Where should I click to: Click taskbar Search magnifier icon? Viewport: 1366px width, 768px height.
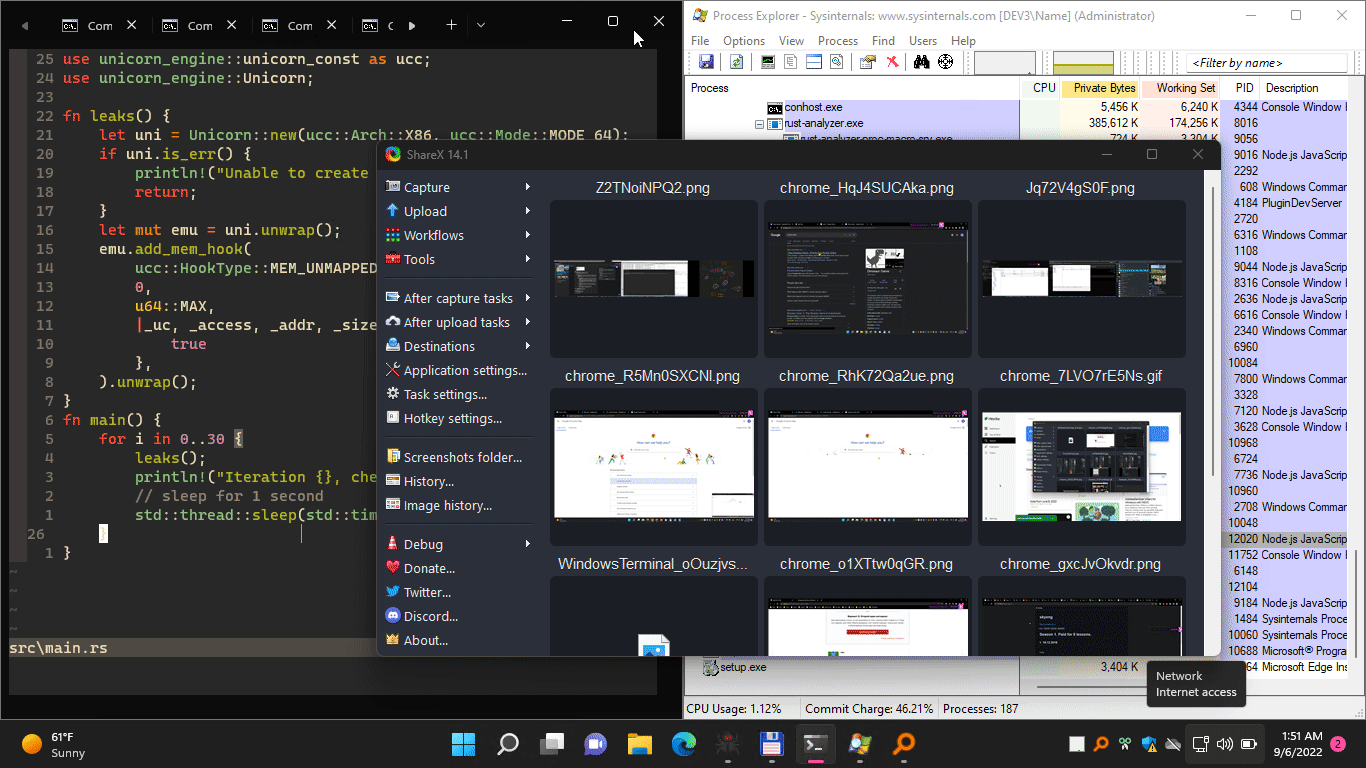point(508,744)
